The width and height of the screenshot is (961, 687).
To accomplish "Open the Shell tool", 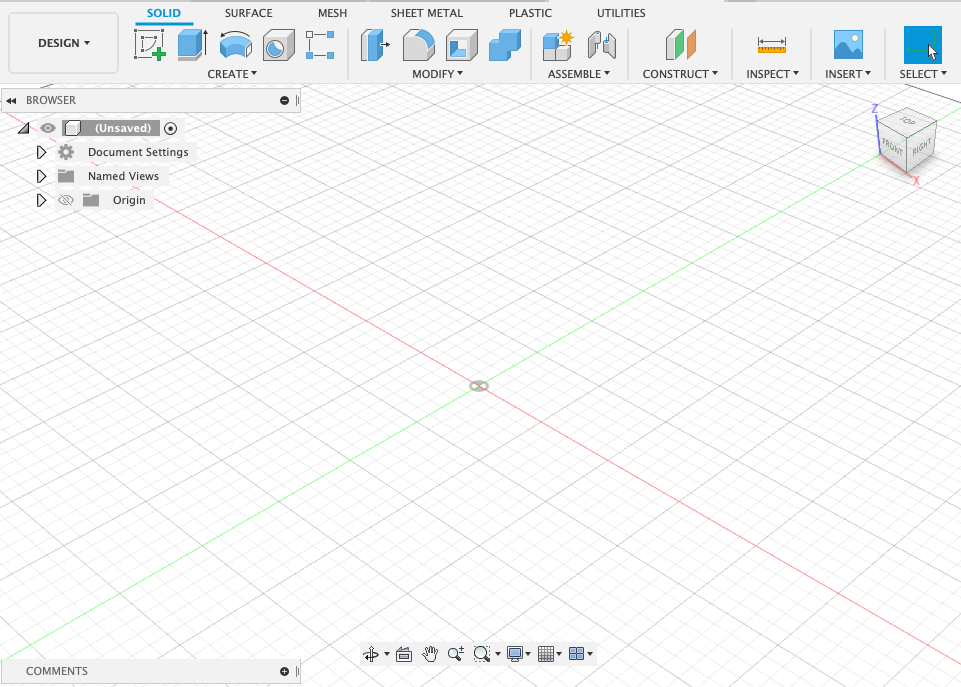I will 460,45.
